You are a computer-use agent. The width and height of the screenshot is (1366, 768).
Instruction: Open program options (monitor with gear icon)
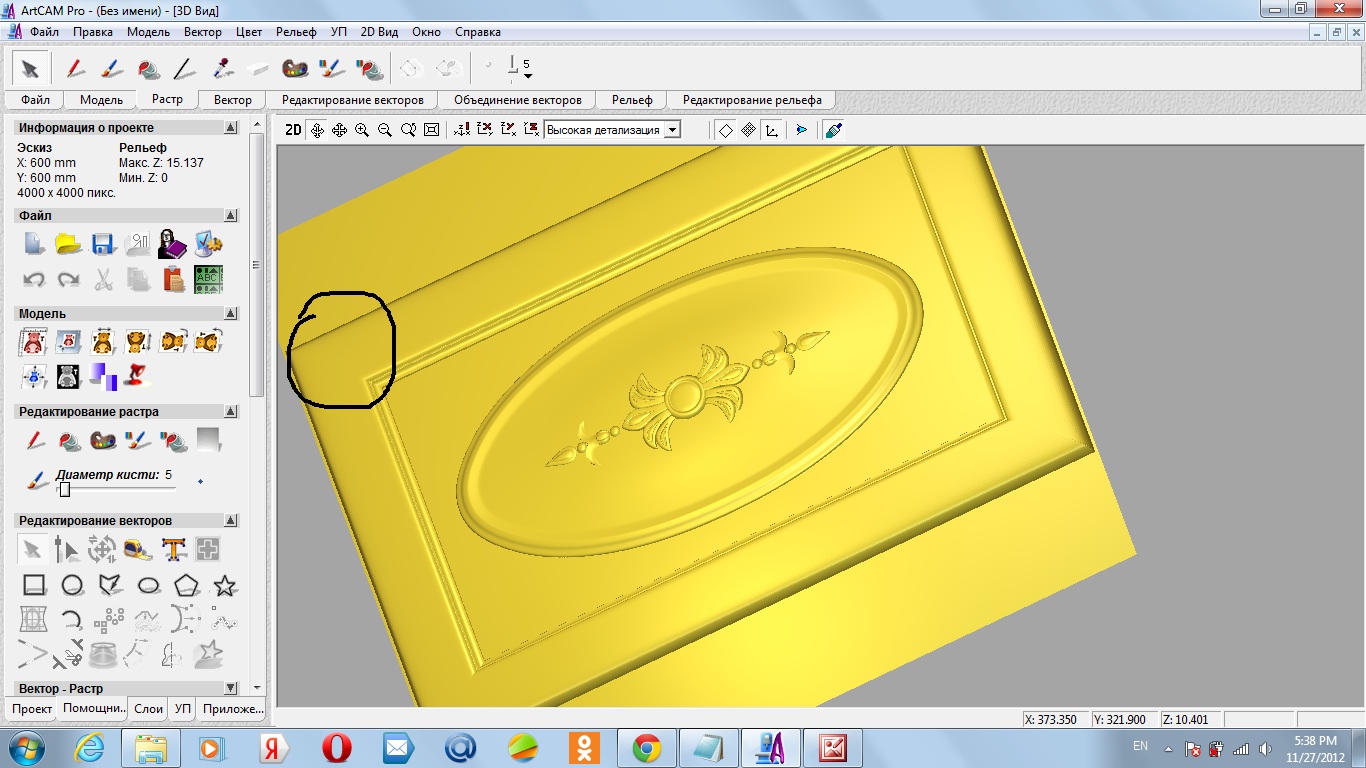tap(208, 244)
